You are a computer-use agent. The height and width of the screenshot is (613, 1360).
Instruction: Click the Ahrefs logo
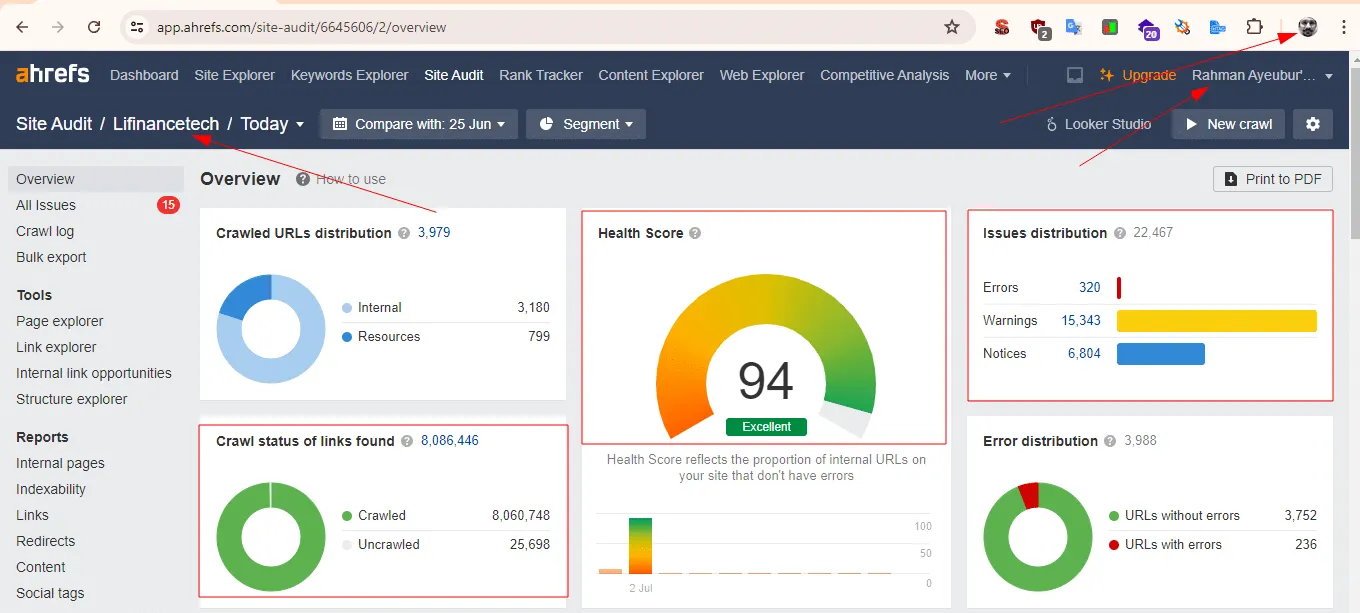(53, 74)
